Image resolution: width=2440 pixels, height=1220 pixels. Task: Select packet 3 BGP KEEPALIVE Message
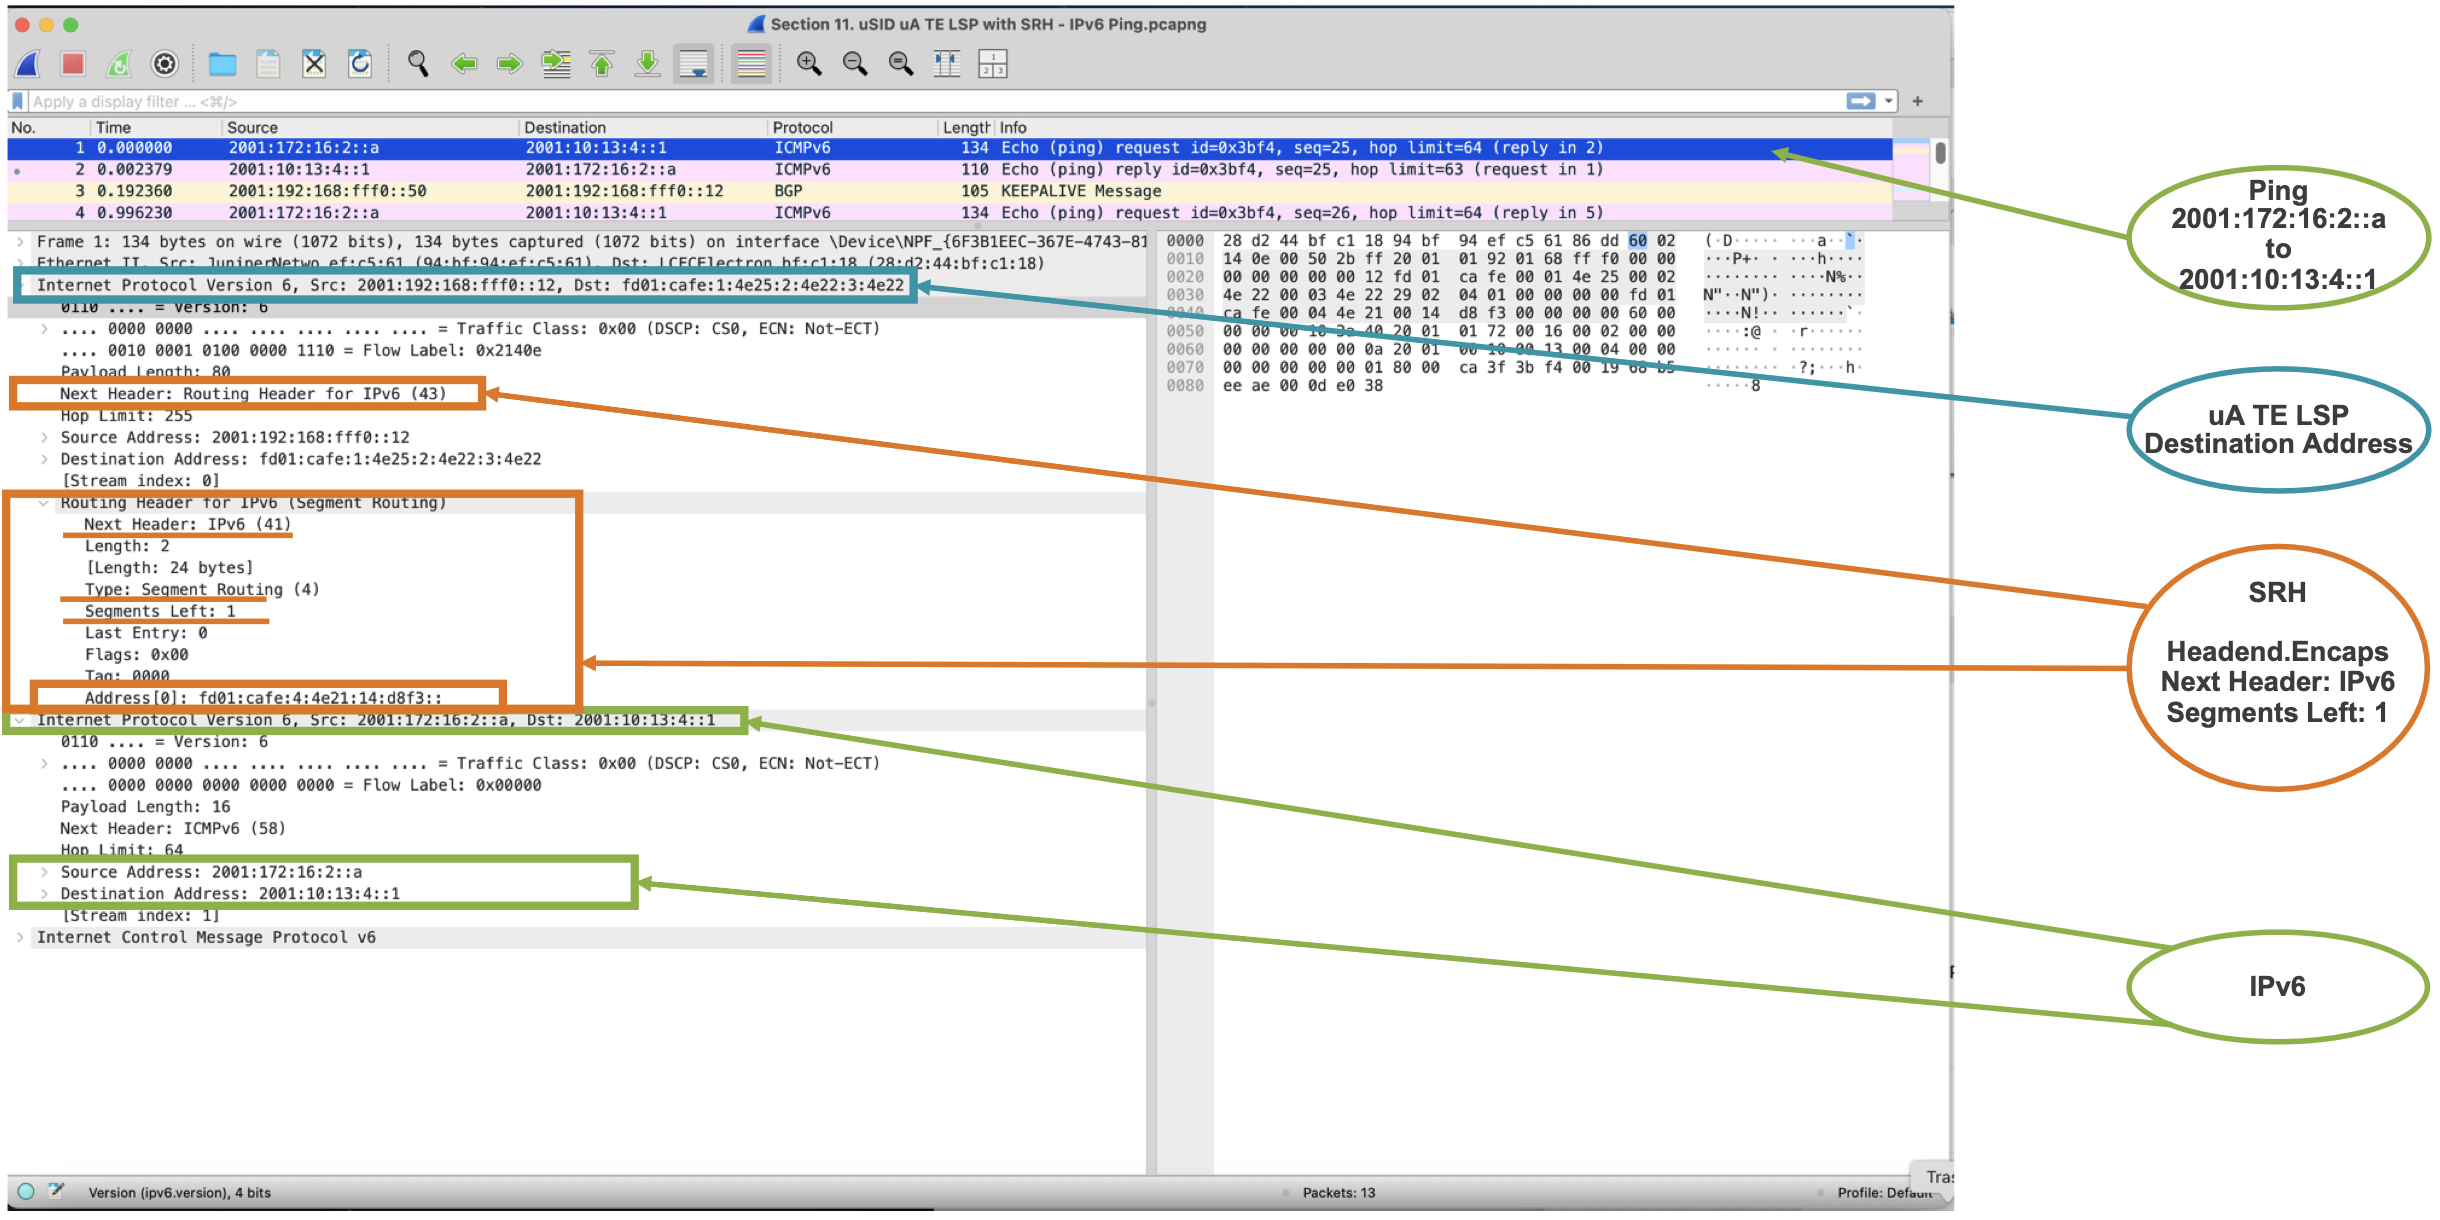950,191
